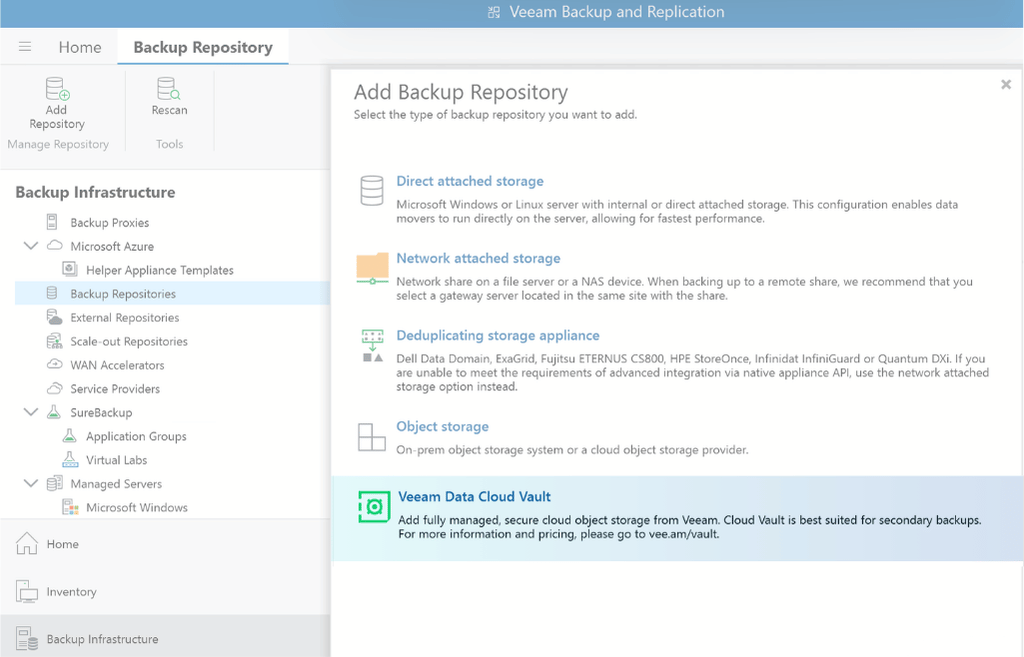Screen dimensions: 1024x657
Task: Click the Rescan ribbon icon
Action: (x=168, y=88)
